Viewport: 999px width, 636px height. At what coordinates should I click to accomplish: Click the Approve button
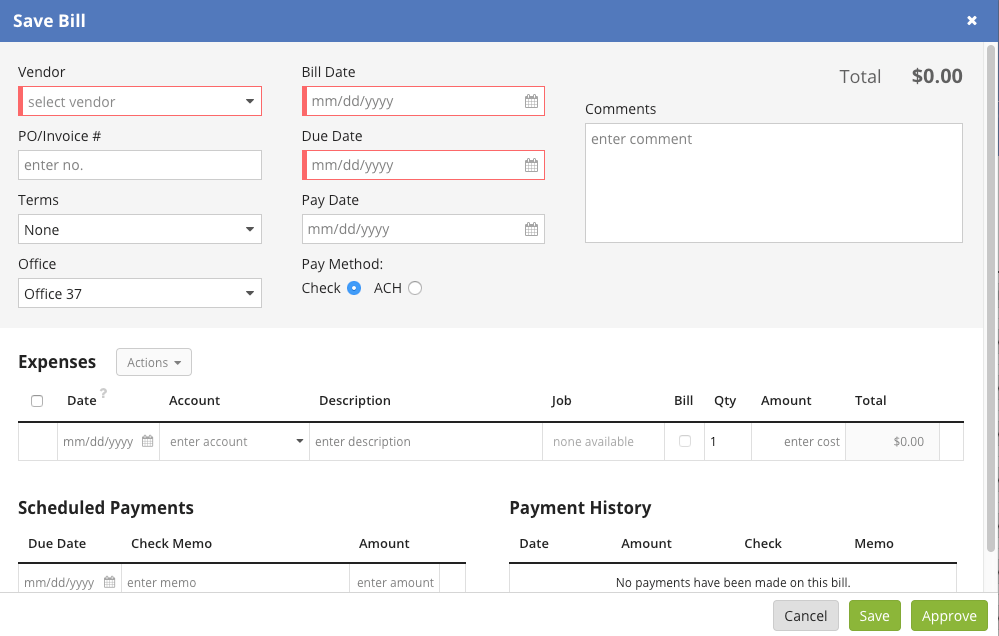(x=949, y=616)
